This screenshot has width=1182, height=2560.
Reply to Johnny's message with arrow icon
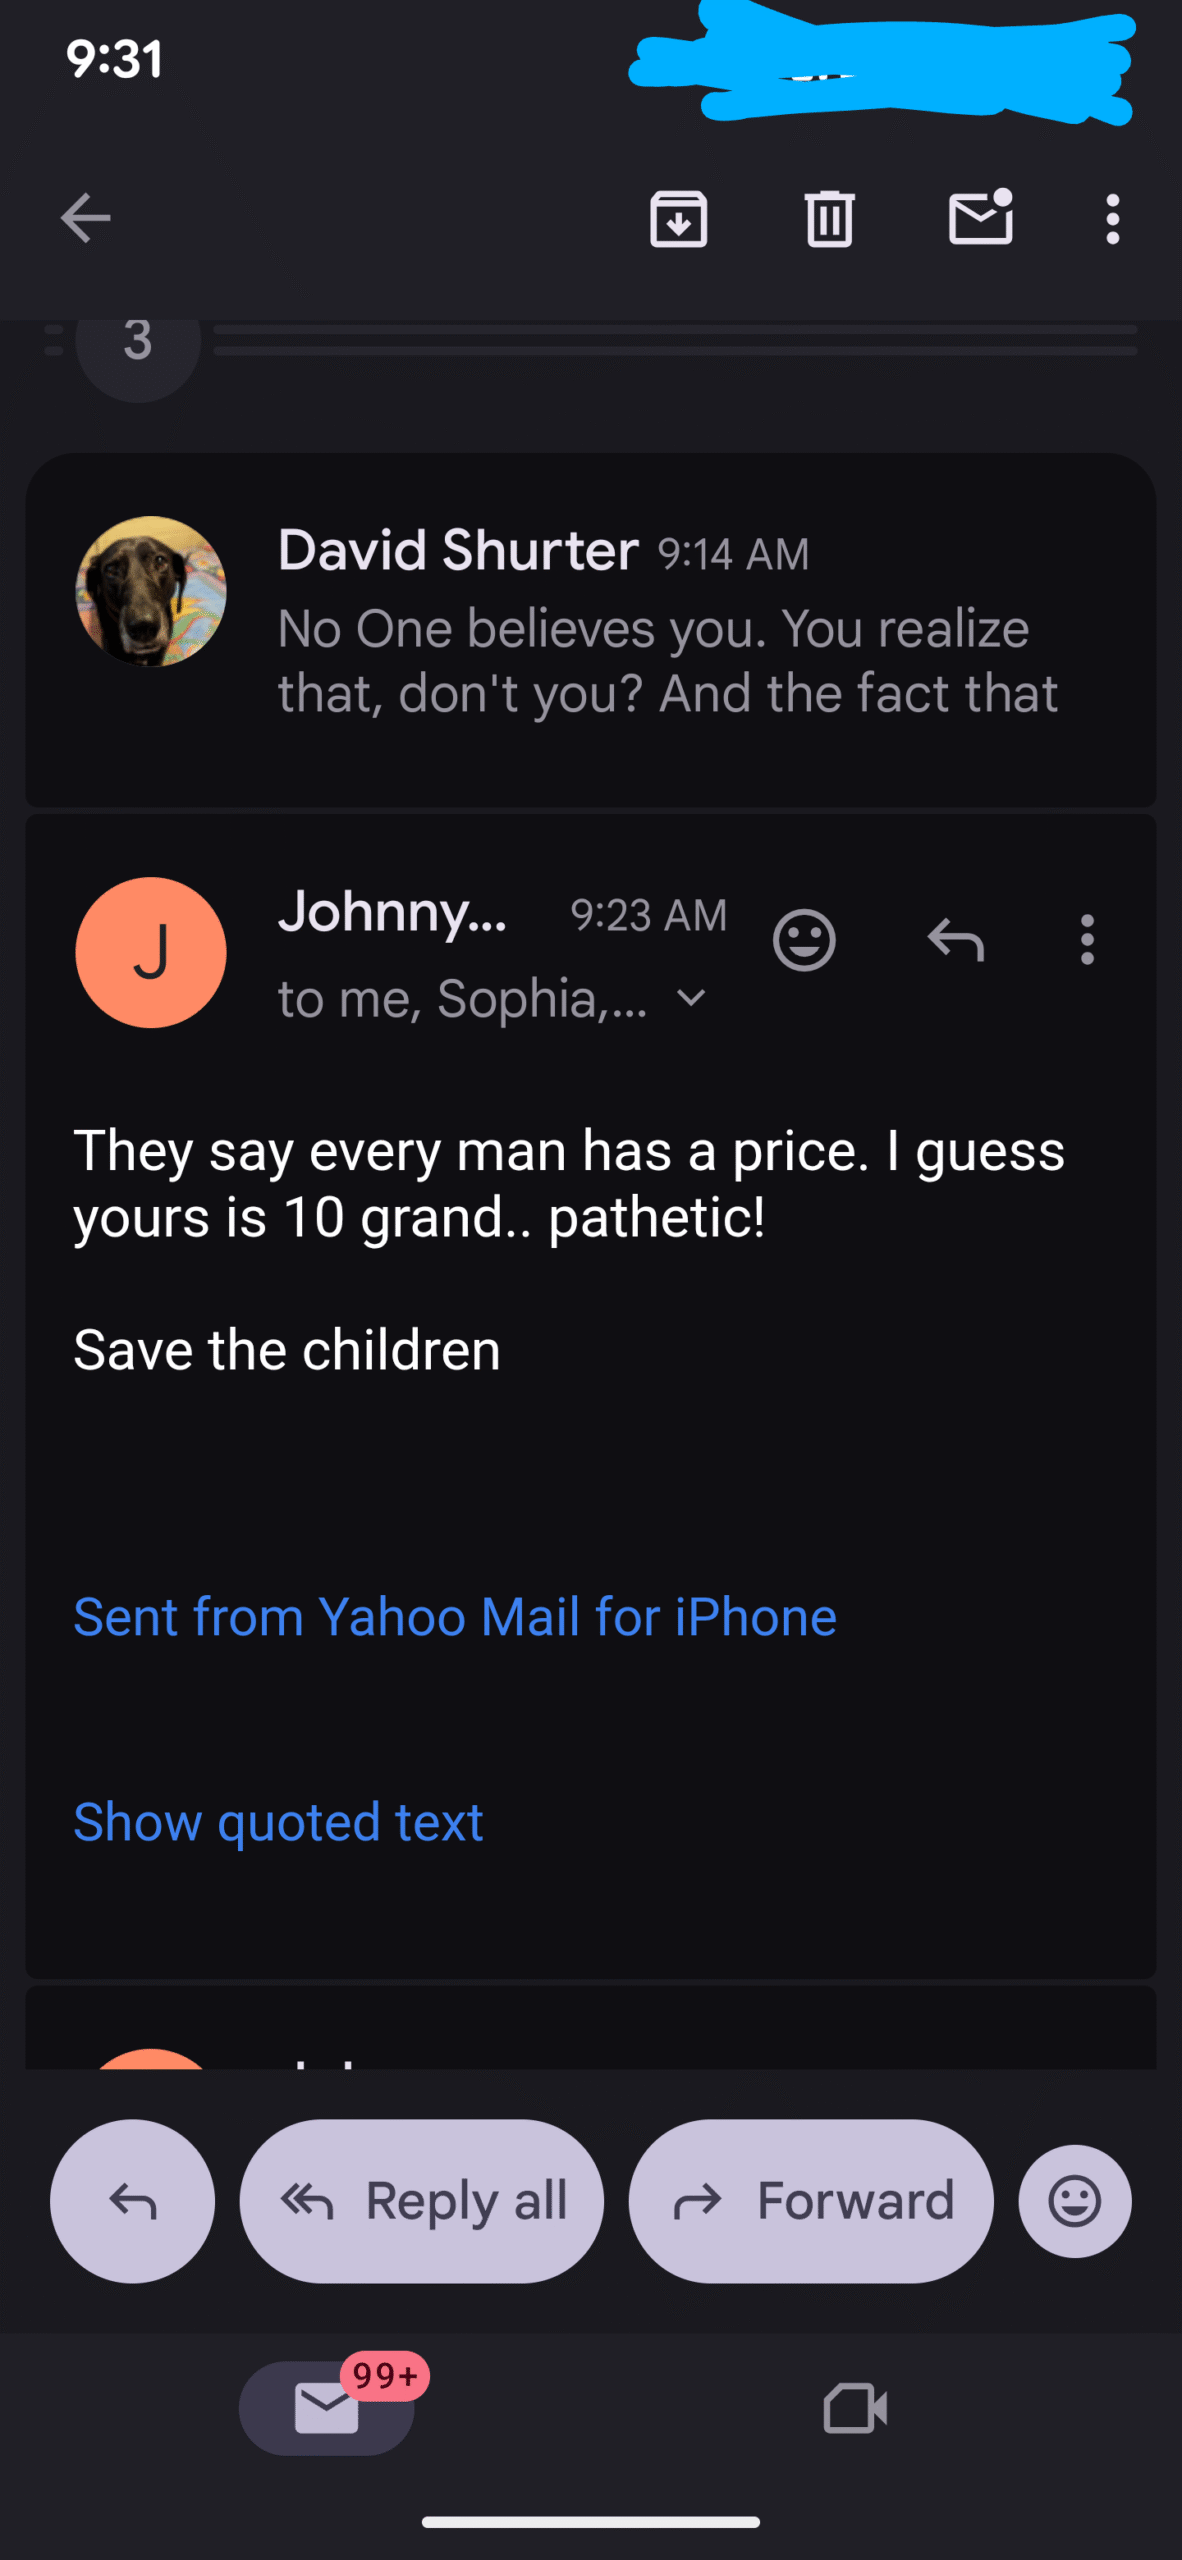(x=956, y=940)
